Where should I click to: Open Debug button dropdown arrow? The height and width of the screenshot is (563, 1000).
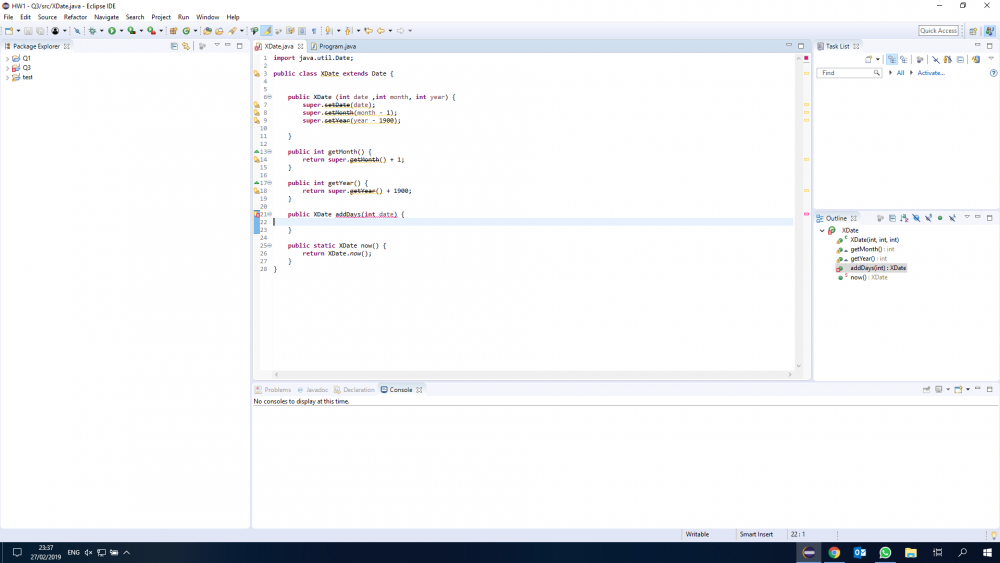[x=101, y=31]
